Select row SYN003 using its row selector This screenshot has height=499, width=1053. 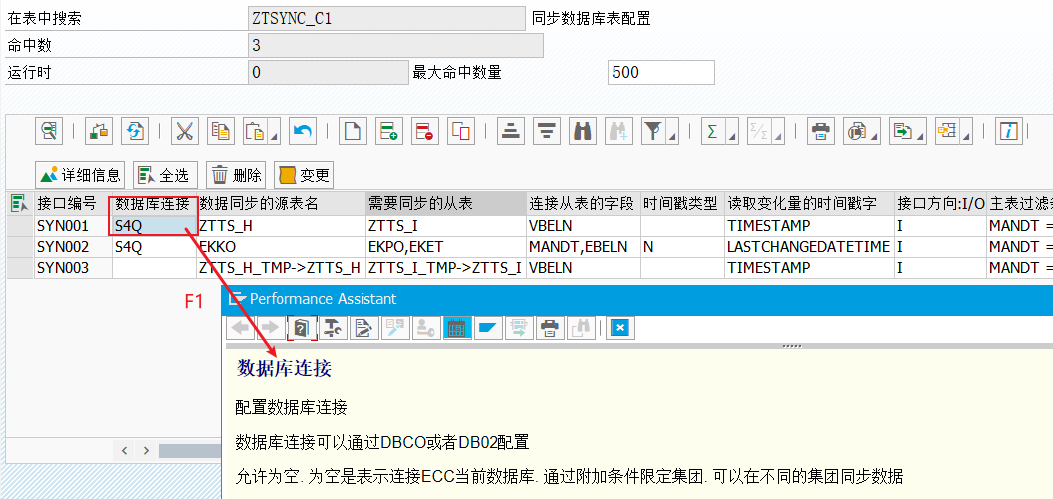pyautogui.click(x=19, y=267)
